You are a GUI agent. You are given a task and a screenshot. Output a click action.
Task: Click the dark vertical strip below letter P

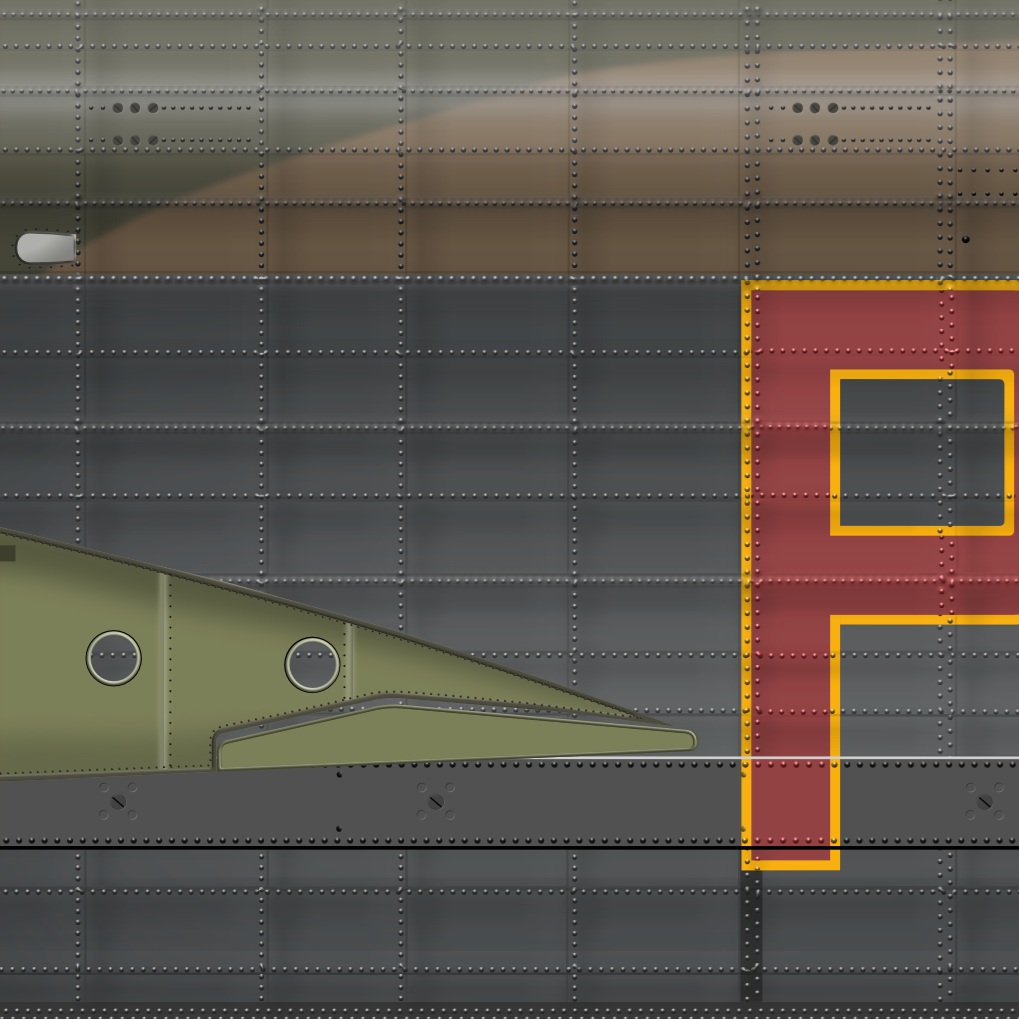coord(750,935)
